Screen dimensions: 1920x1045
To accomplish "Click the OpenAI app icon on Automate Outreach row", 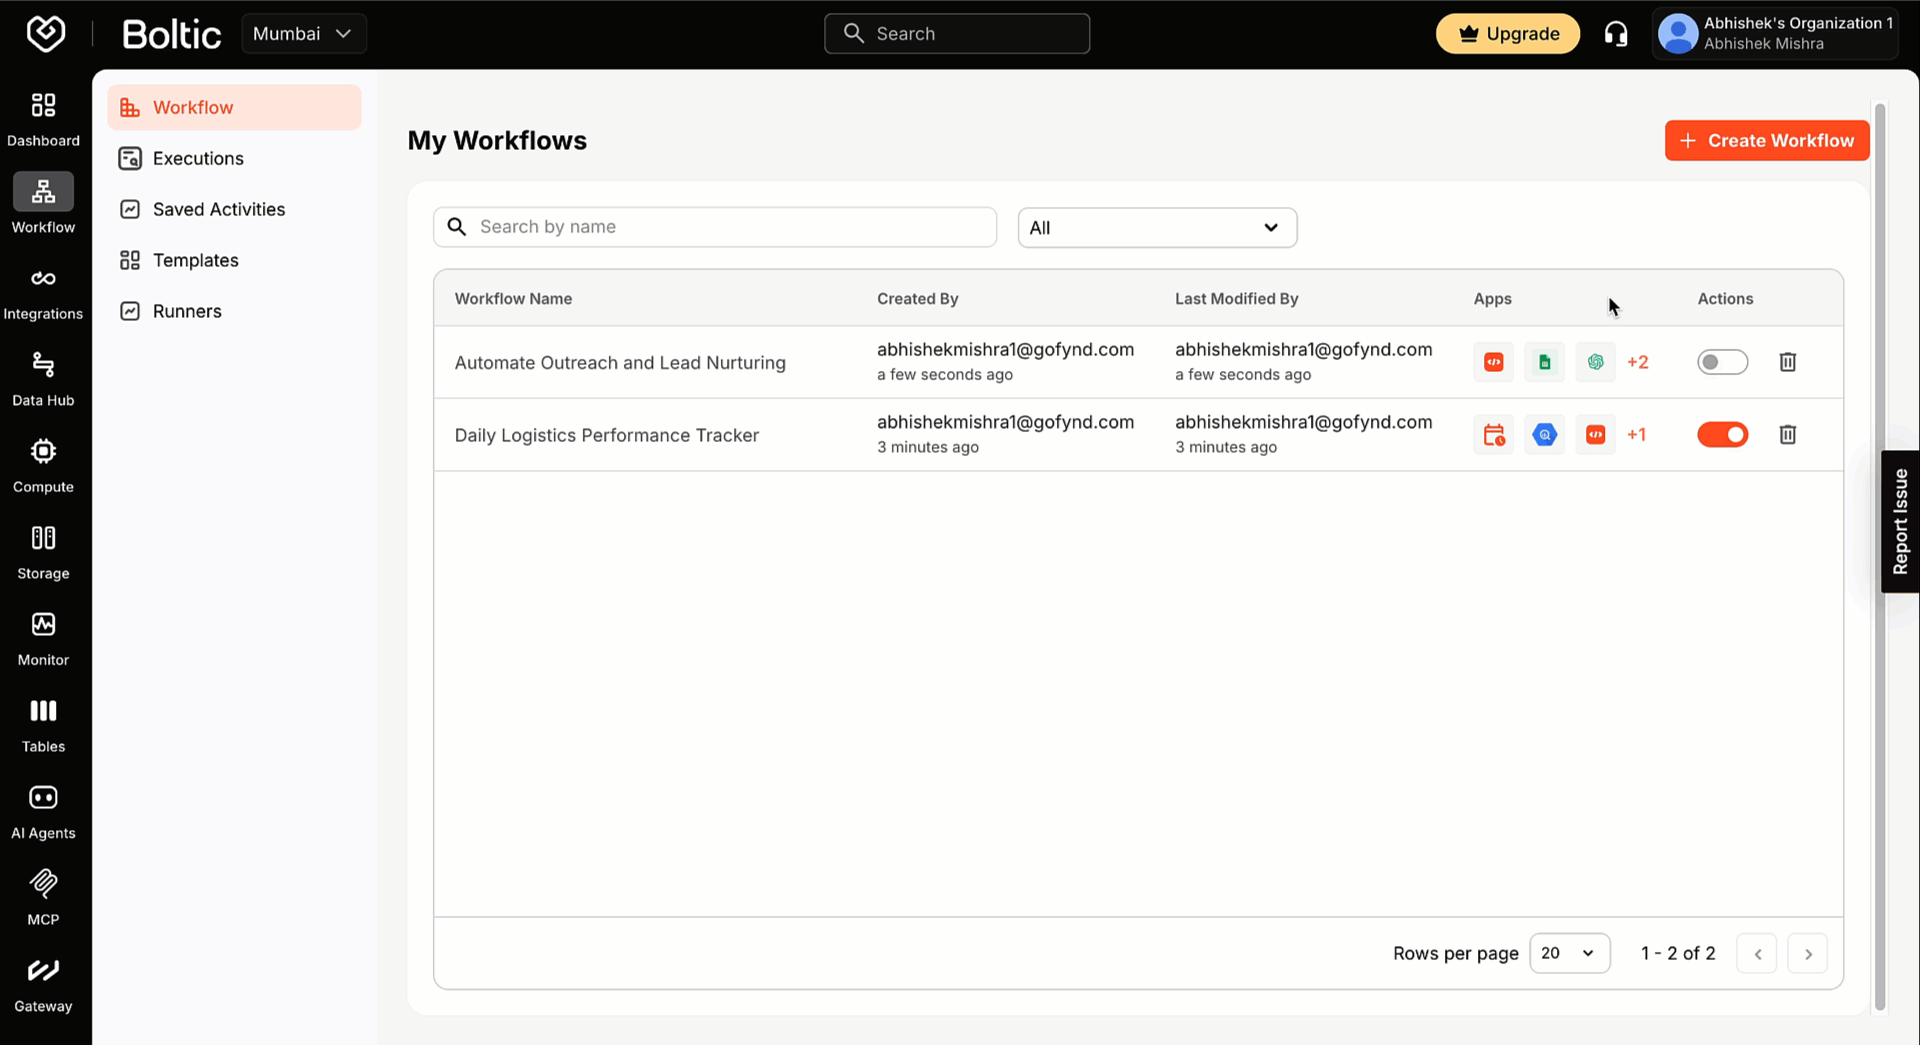I will (1595, 362).
